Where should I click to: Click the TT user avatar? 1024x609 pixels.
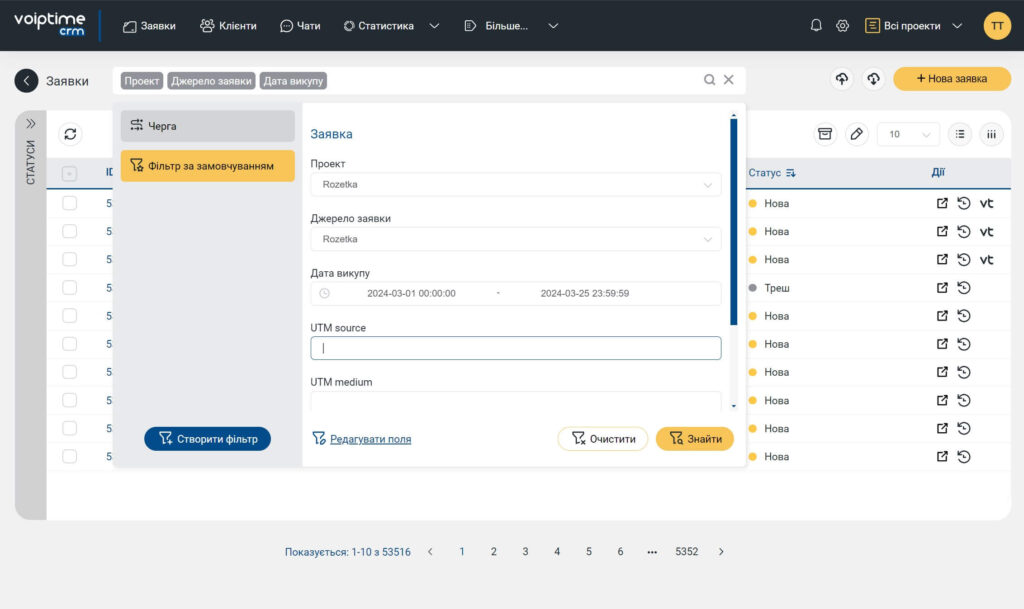coord(997,25)
